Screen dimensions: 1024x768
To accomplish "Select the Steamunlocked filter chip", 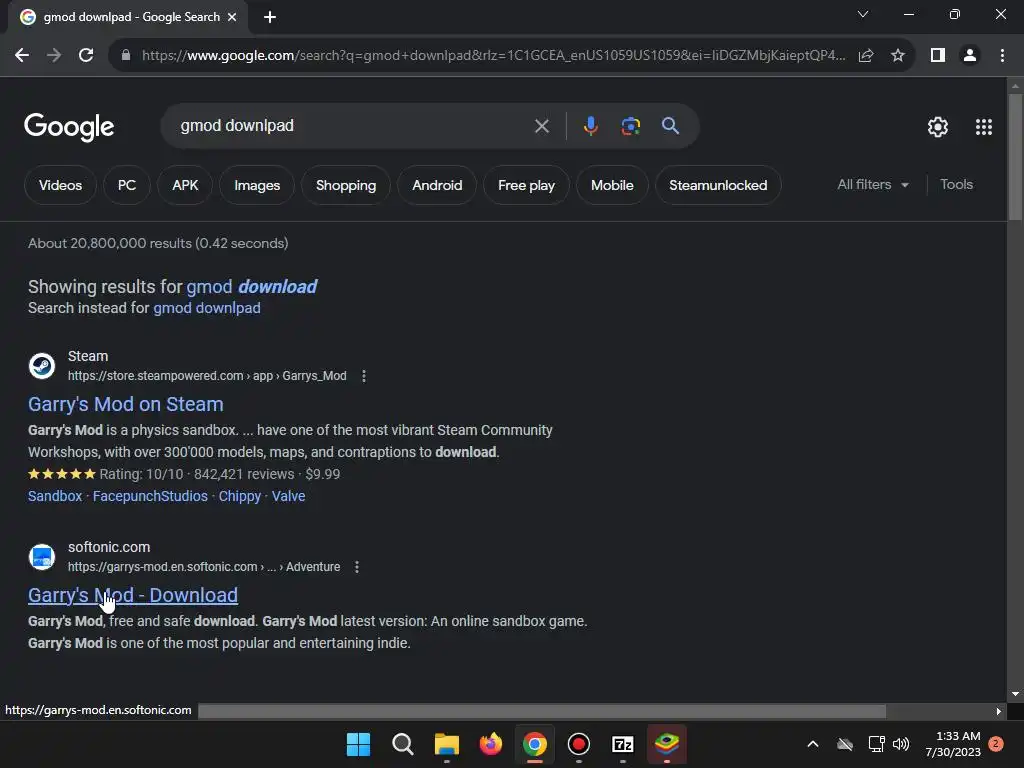I will [x=718, y=185].
